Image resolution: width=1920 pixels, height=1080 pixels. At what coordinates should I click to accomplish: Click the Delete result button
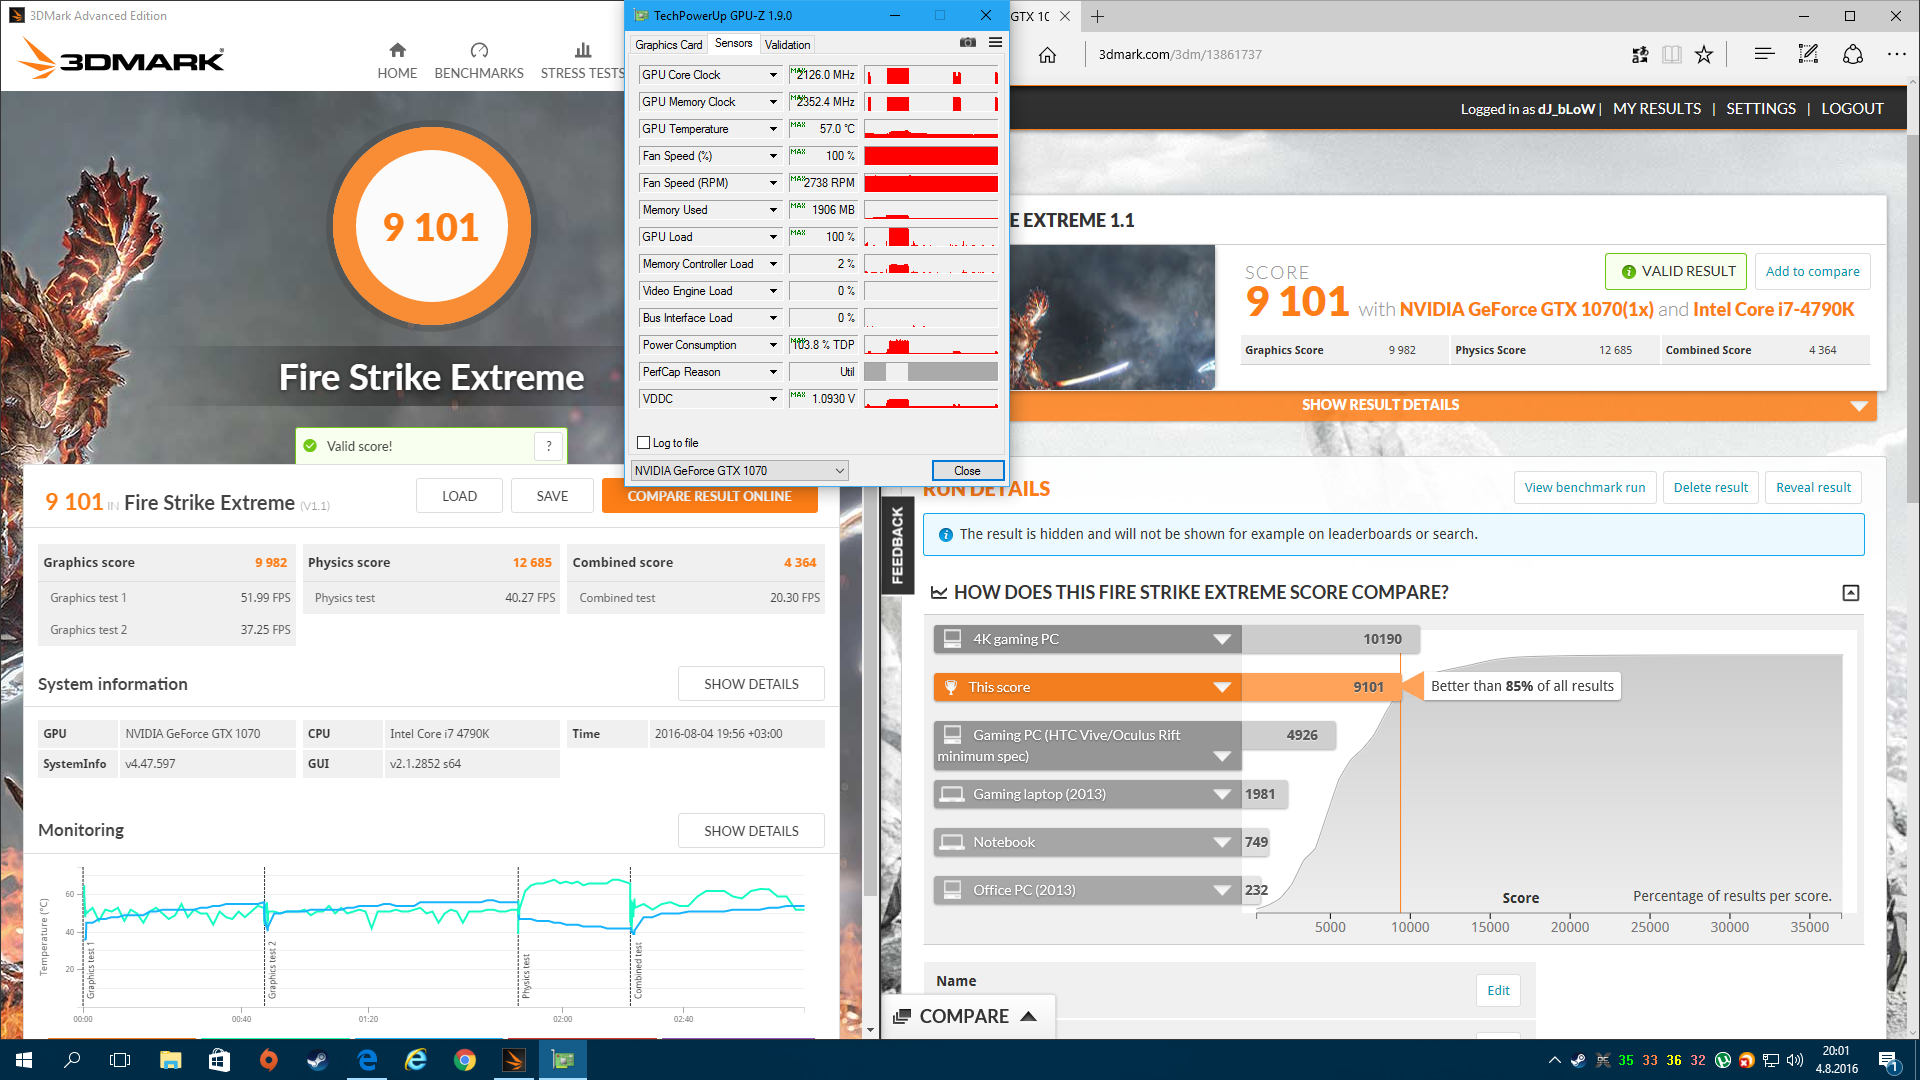[1710, 488]
